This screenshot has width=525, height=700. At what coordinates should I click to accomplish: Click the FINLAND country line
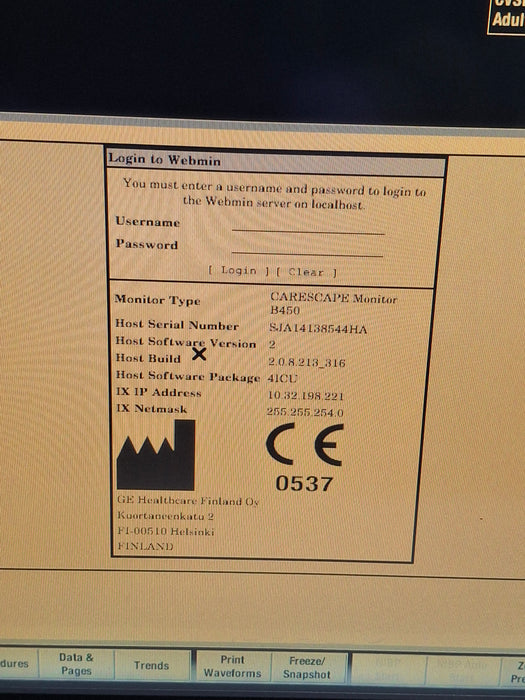(146, 546)
